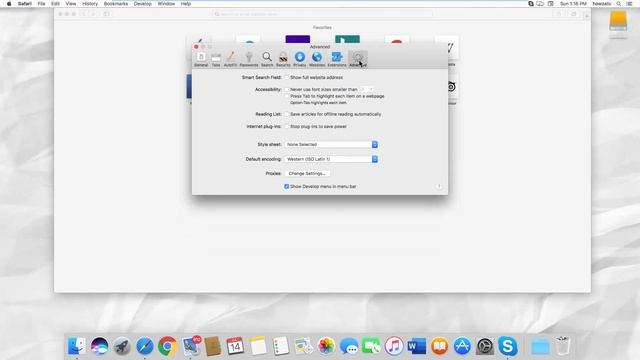
Task: Open iTunes from the Dock
Action: click(394, 346)
